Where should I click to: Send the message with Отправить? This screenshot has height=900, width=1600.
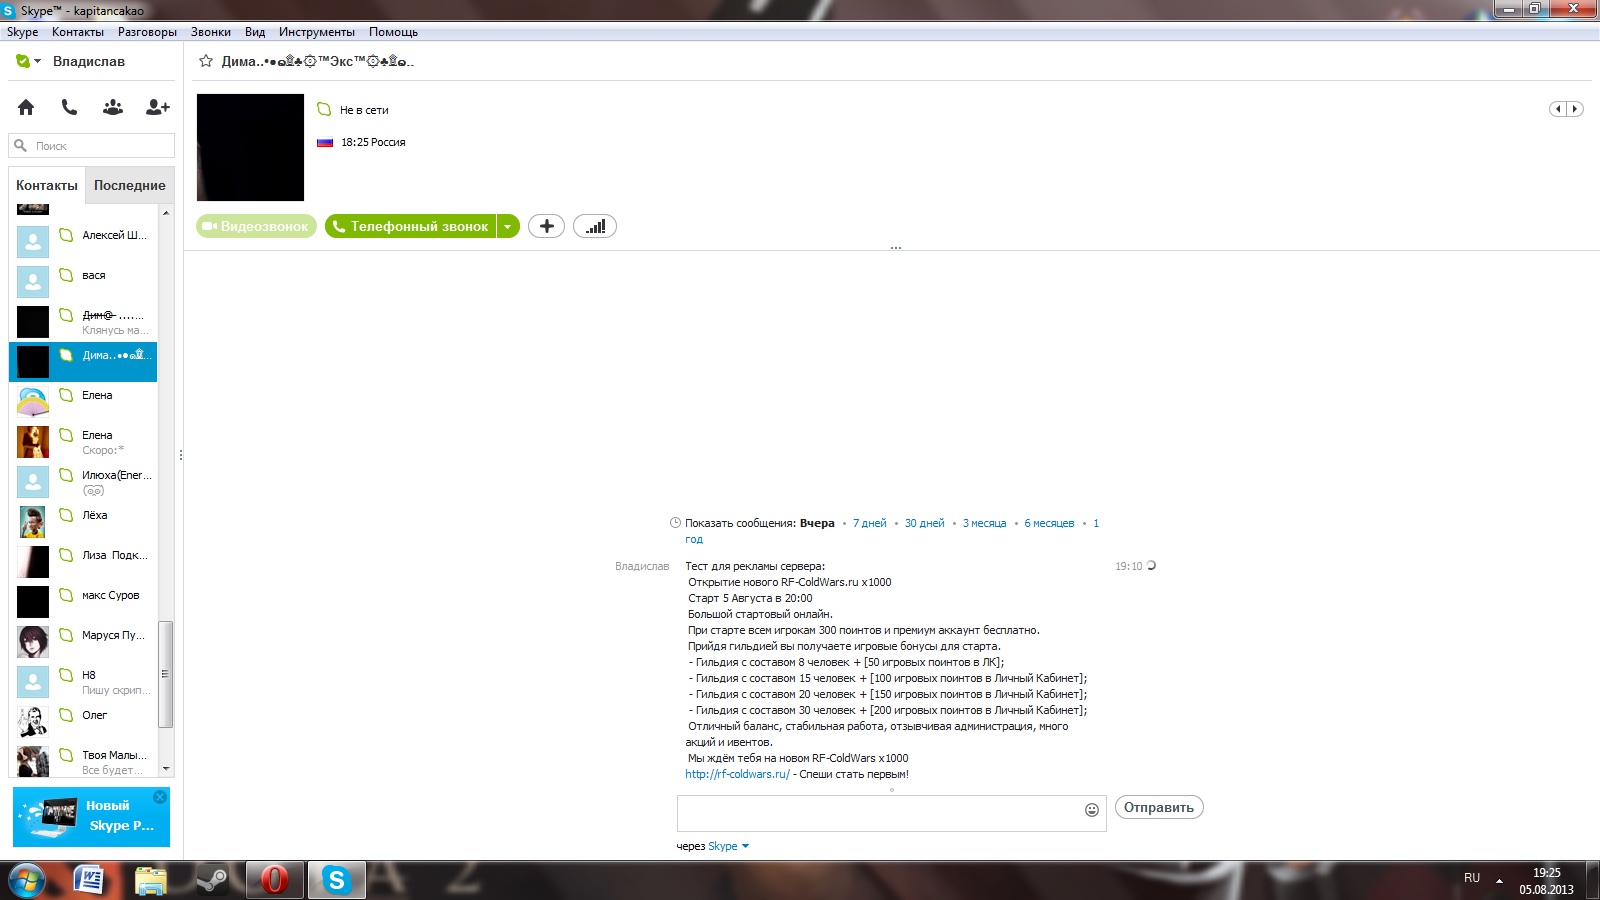click(1159, 807)
